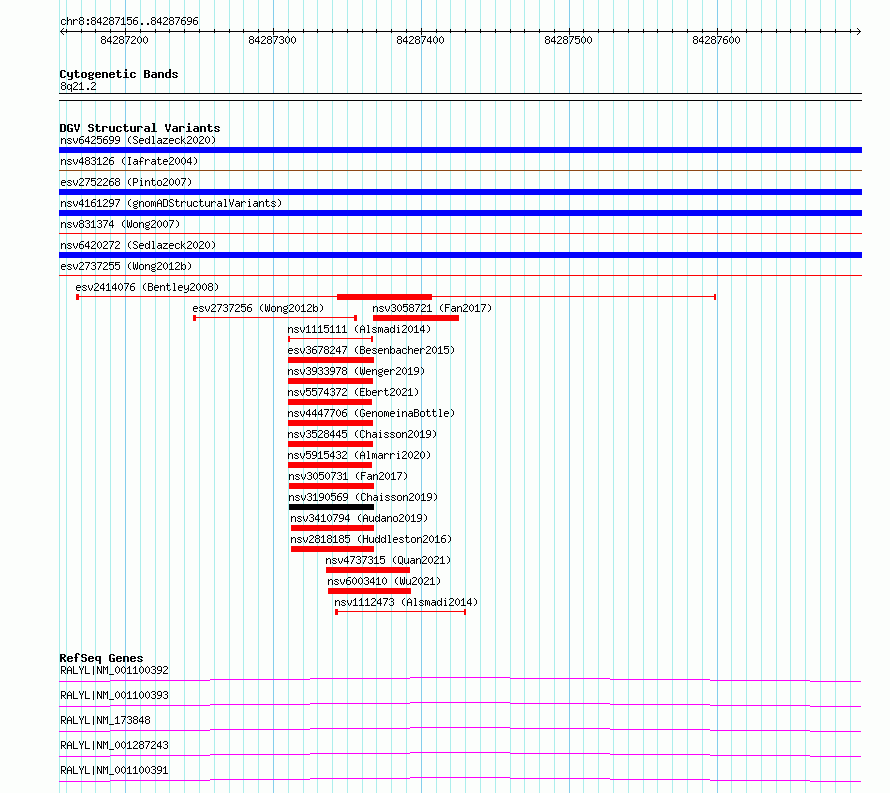
Task: Click RALYL|NM_001287243 gene label
Action: (x=114, y=745)
